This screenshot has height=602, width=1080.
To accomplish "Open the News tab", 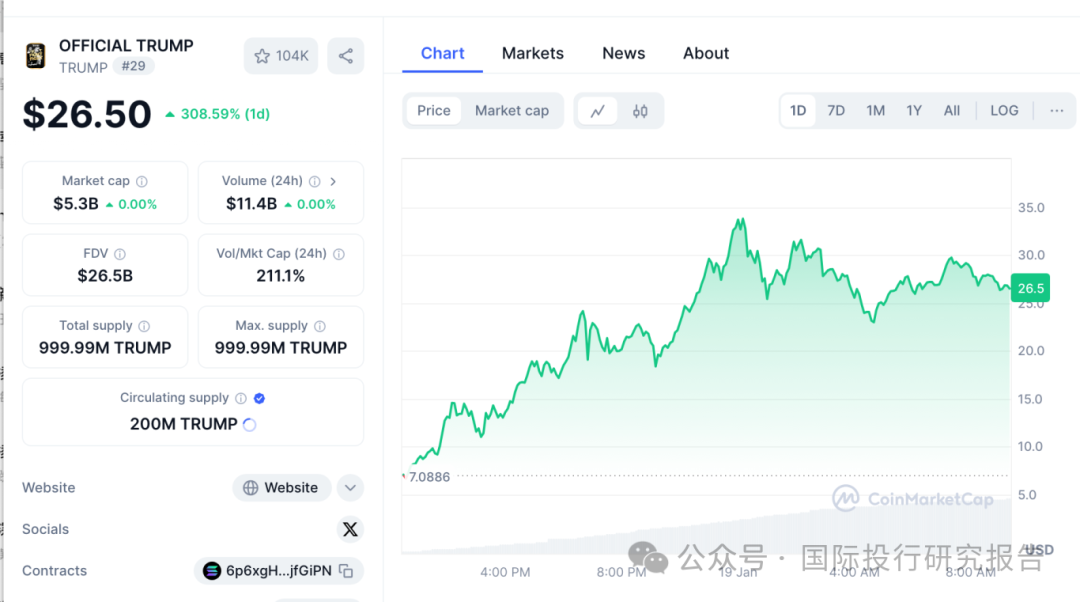I will (623, 53).
